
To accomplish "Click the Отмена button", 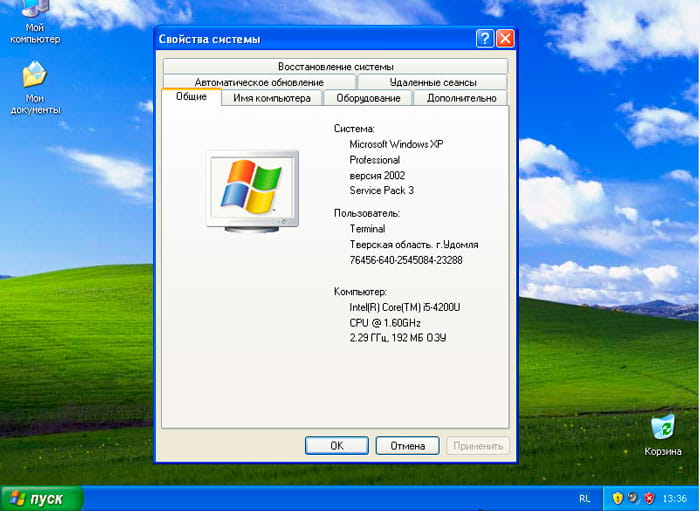I will coord(407,445).
